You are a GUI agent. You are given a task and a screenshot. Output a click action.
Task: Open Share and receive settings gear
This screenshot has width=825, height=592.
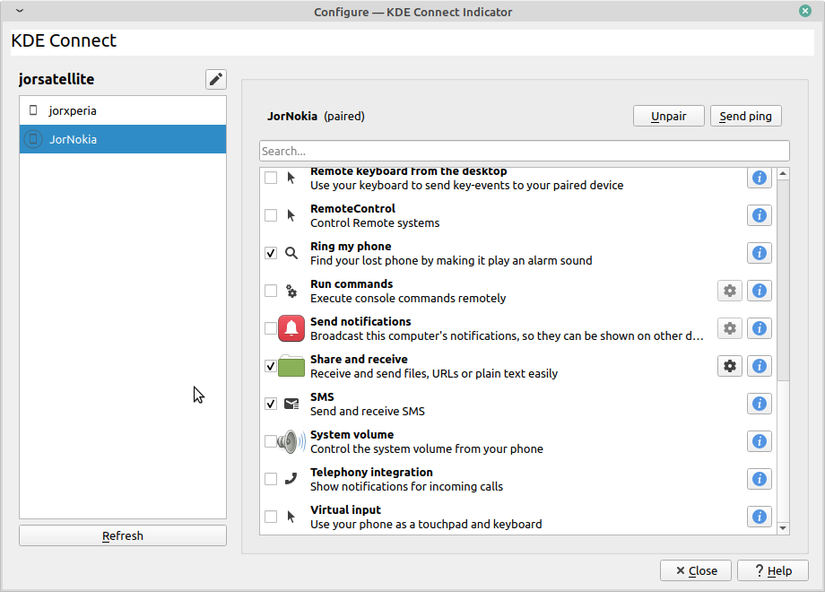coord(730,366)
